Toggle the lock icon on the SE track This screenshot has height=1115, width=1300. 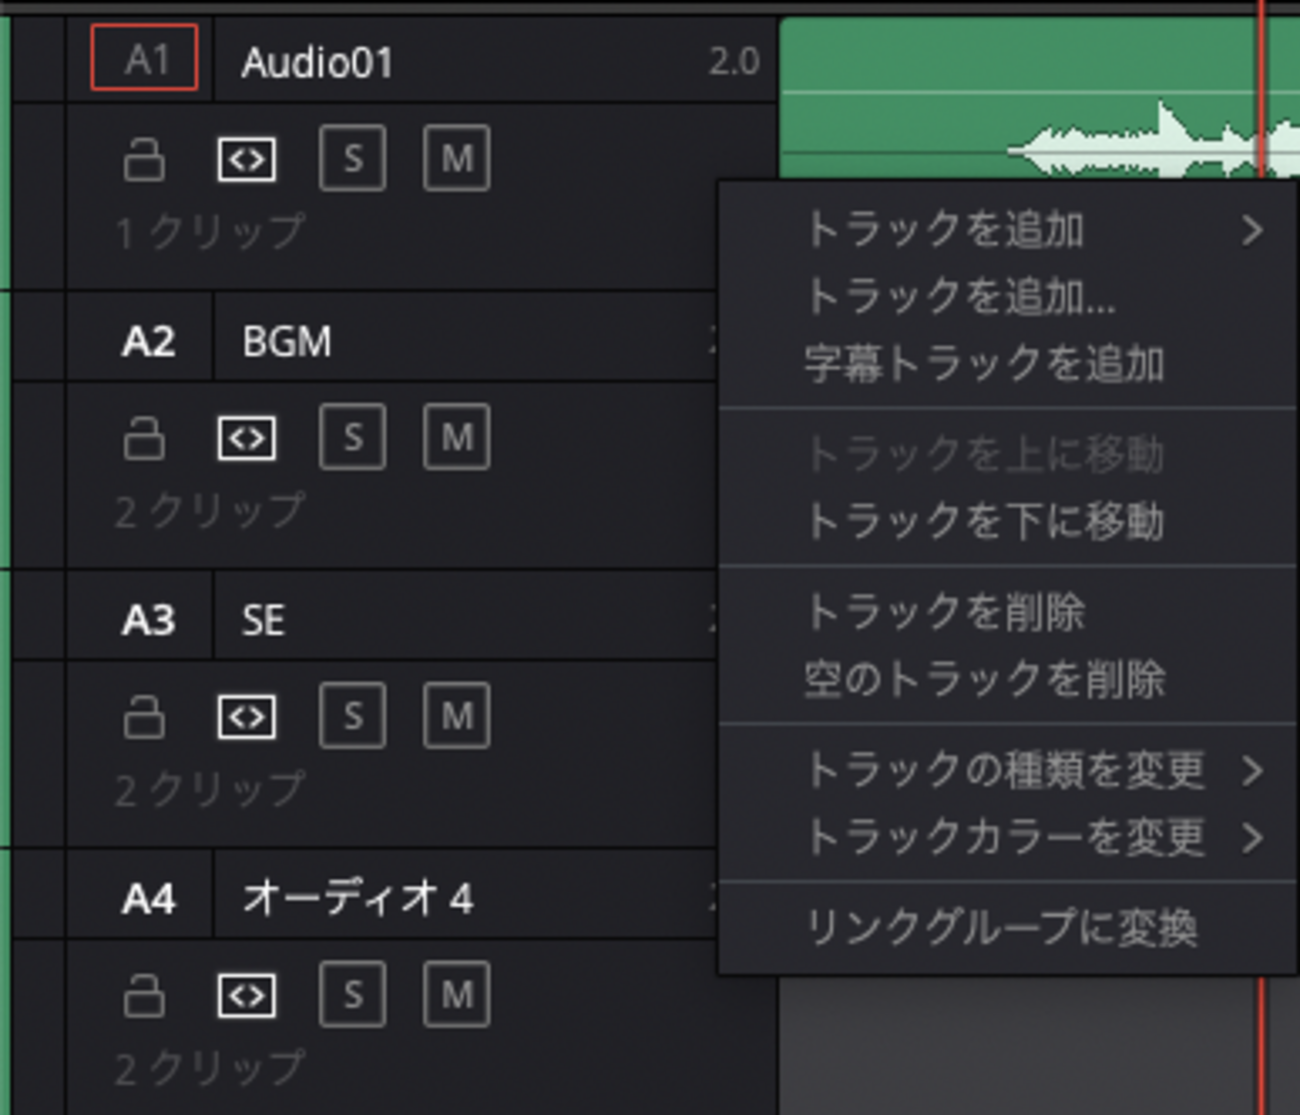(144, 716)
